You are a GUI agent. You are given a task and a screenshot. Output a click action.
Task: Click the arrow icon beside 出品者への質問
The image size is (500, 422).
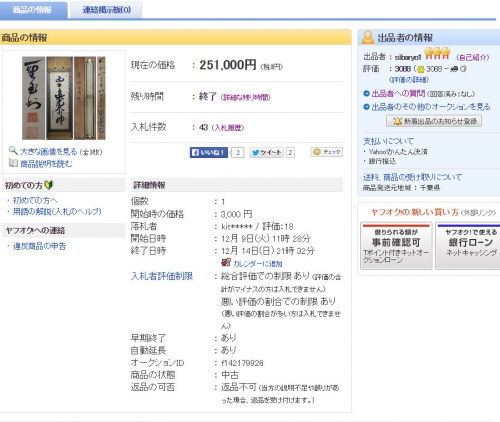click(366, 94)
